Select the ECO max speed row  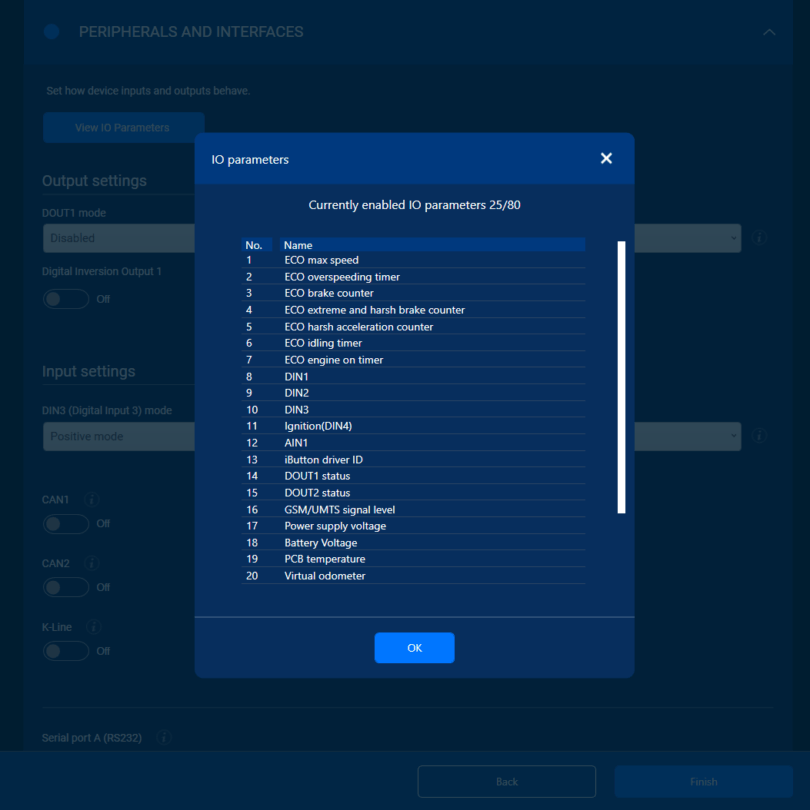pyautogui.click(x=413, y=260)
